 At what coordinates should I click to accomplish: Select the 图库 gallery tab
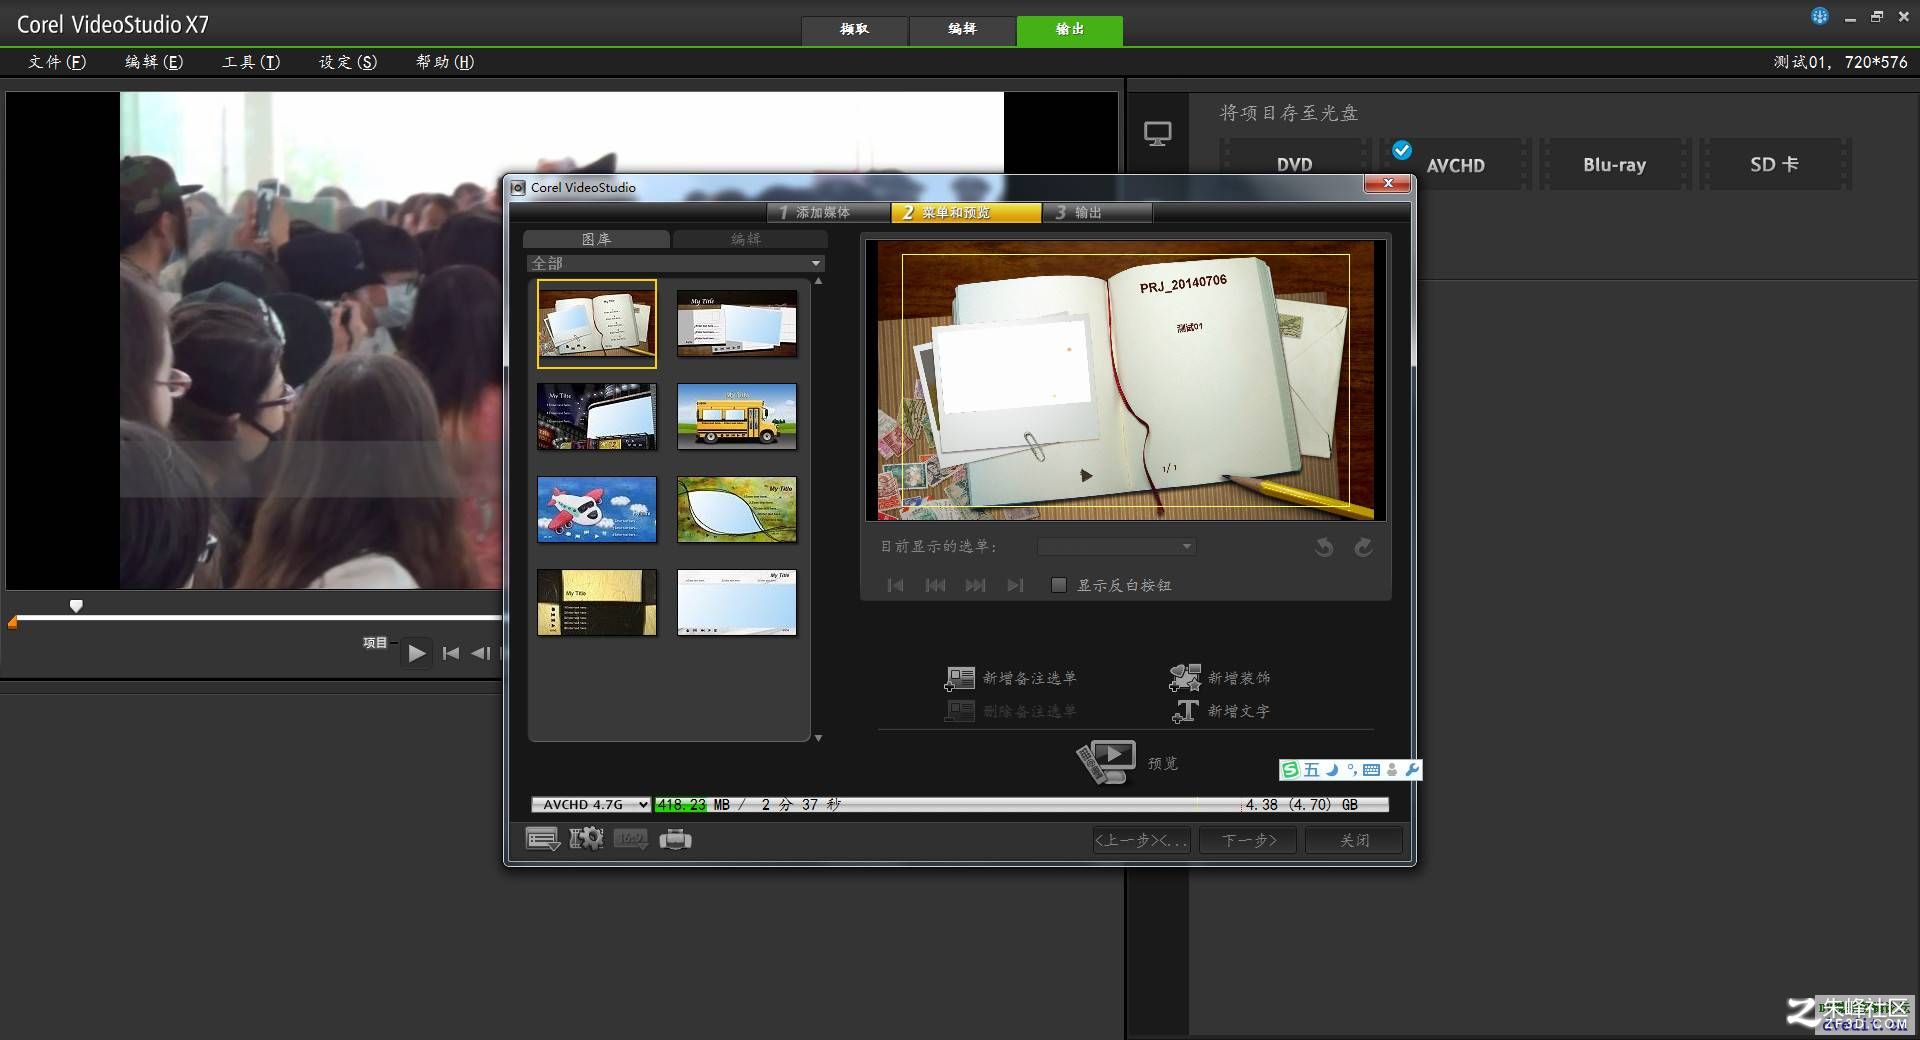(x=596, y=240)
